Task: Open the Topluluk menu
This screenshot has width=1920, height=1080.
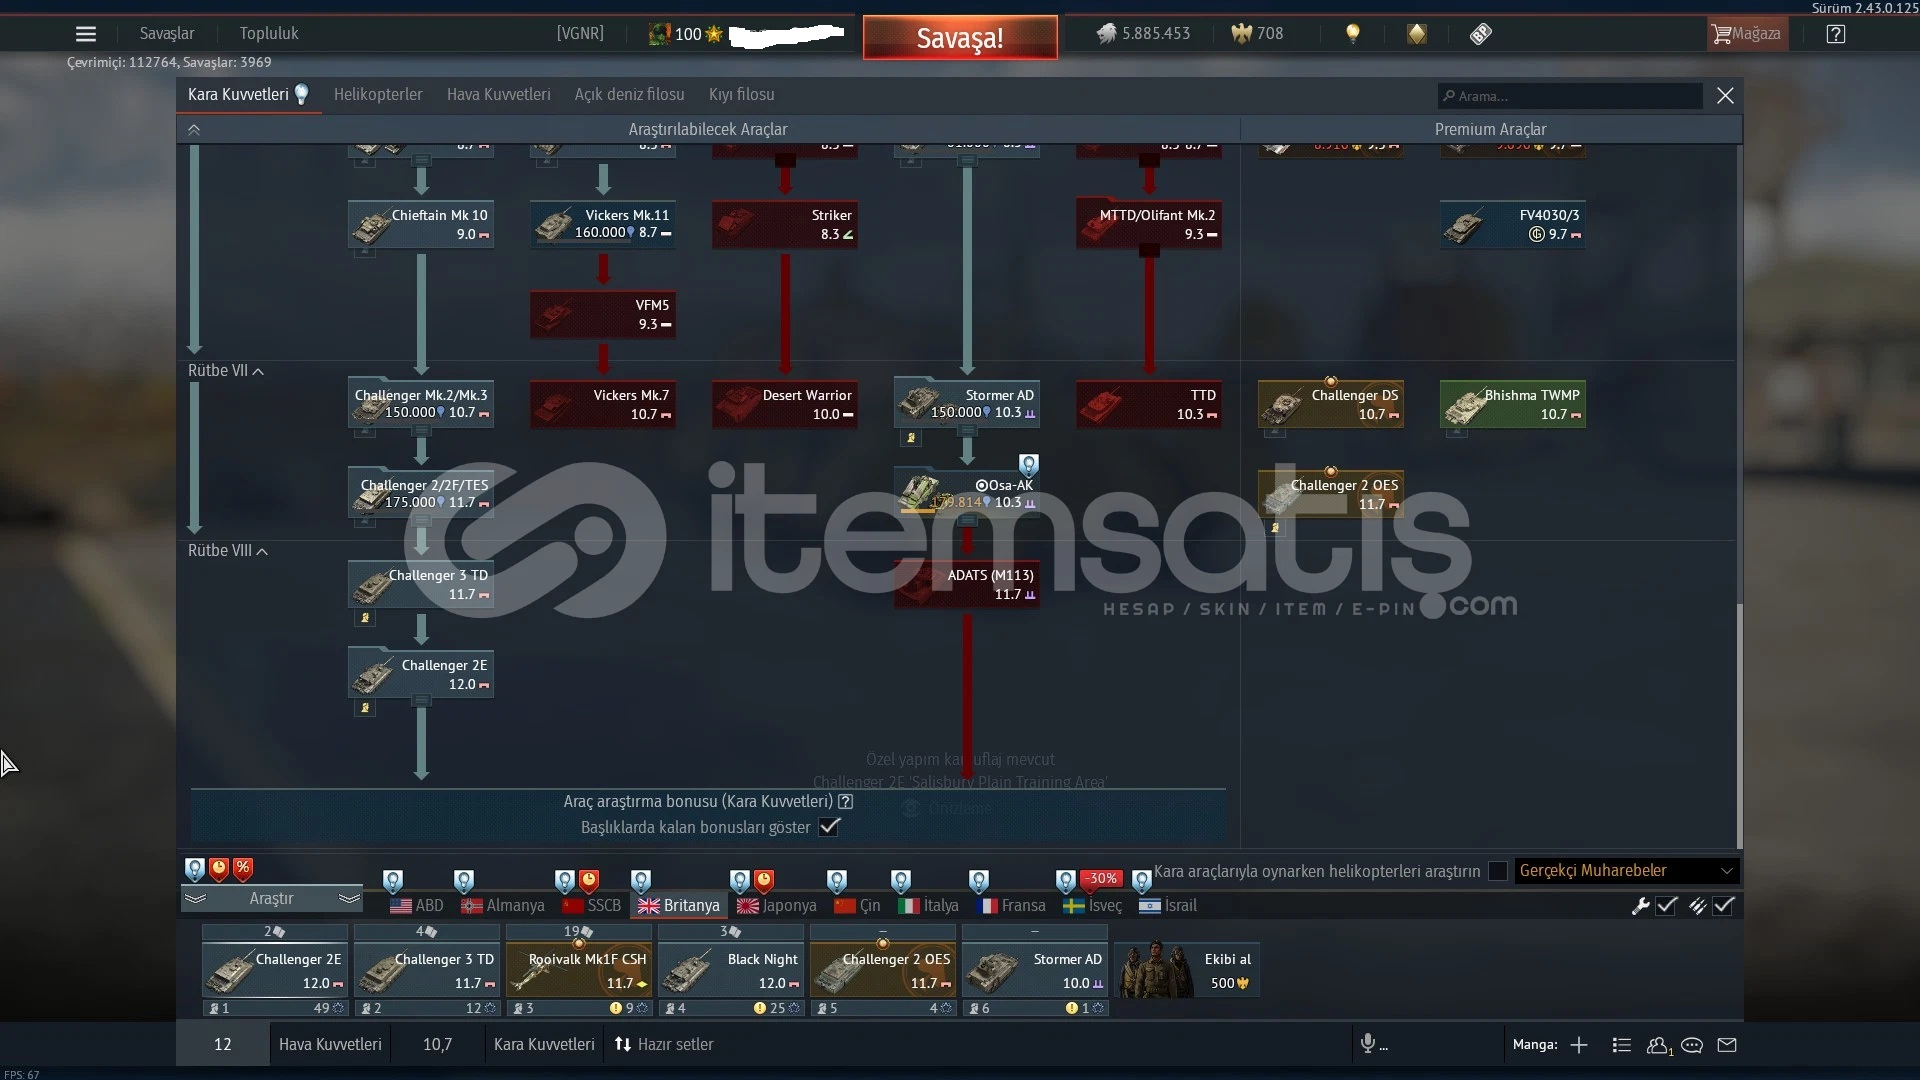Action: (x=269, y=33)
